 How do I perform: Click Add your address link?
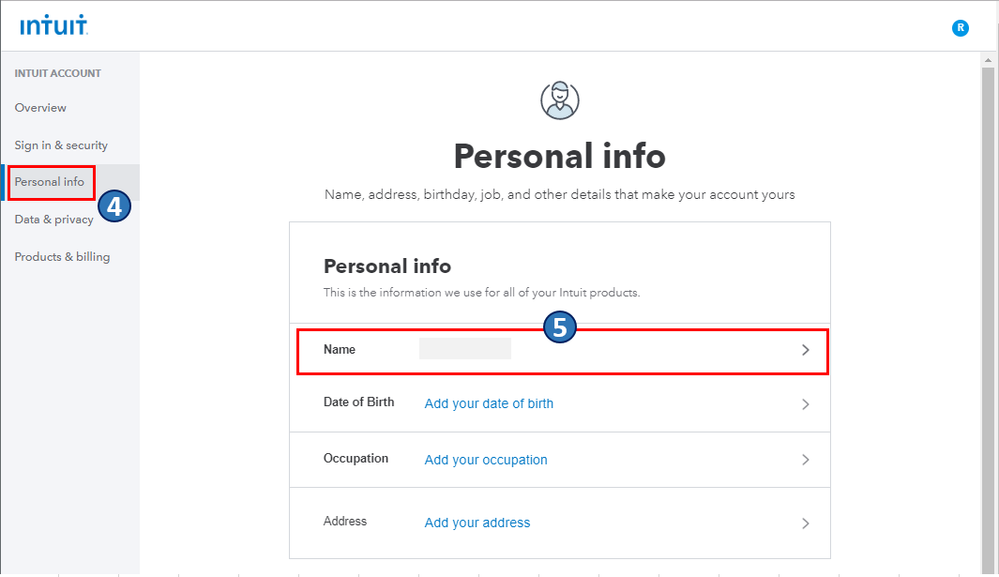pos(477,523)
